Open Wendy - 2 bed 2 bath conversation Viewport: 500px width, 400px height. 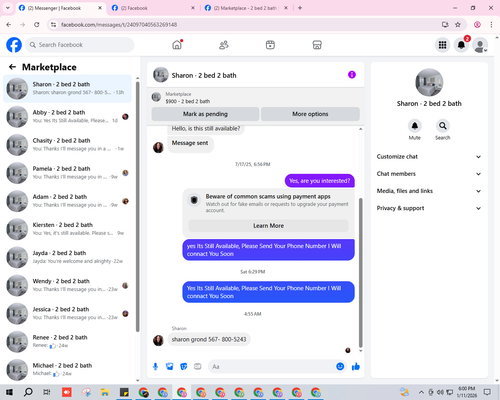click(67, 285)
